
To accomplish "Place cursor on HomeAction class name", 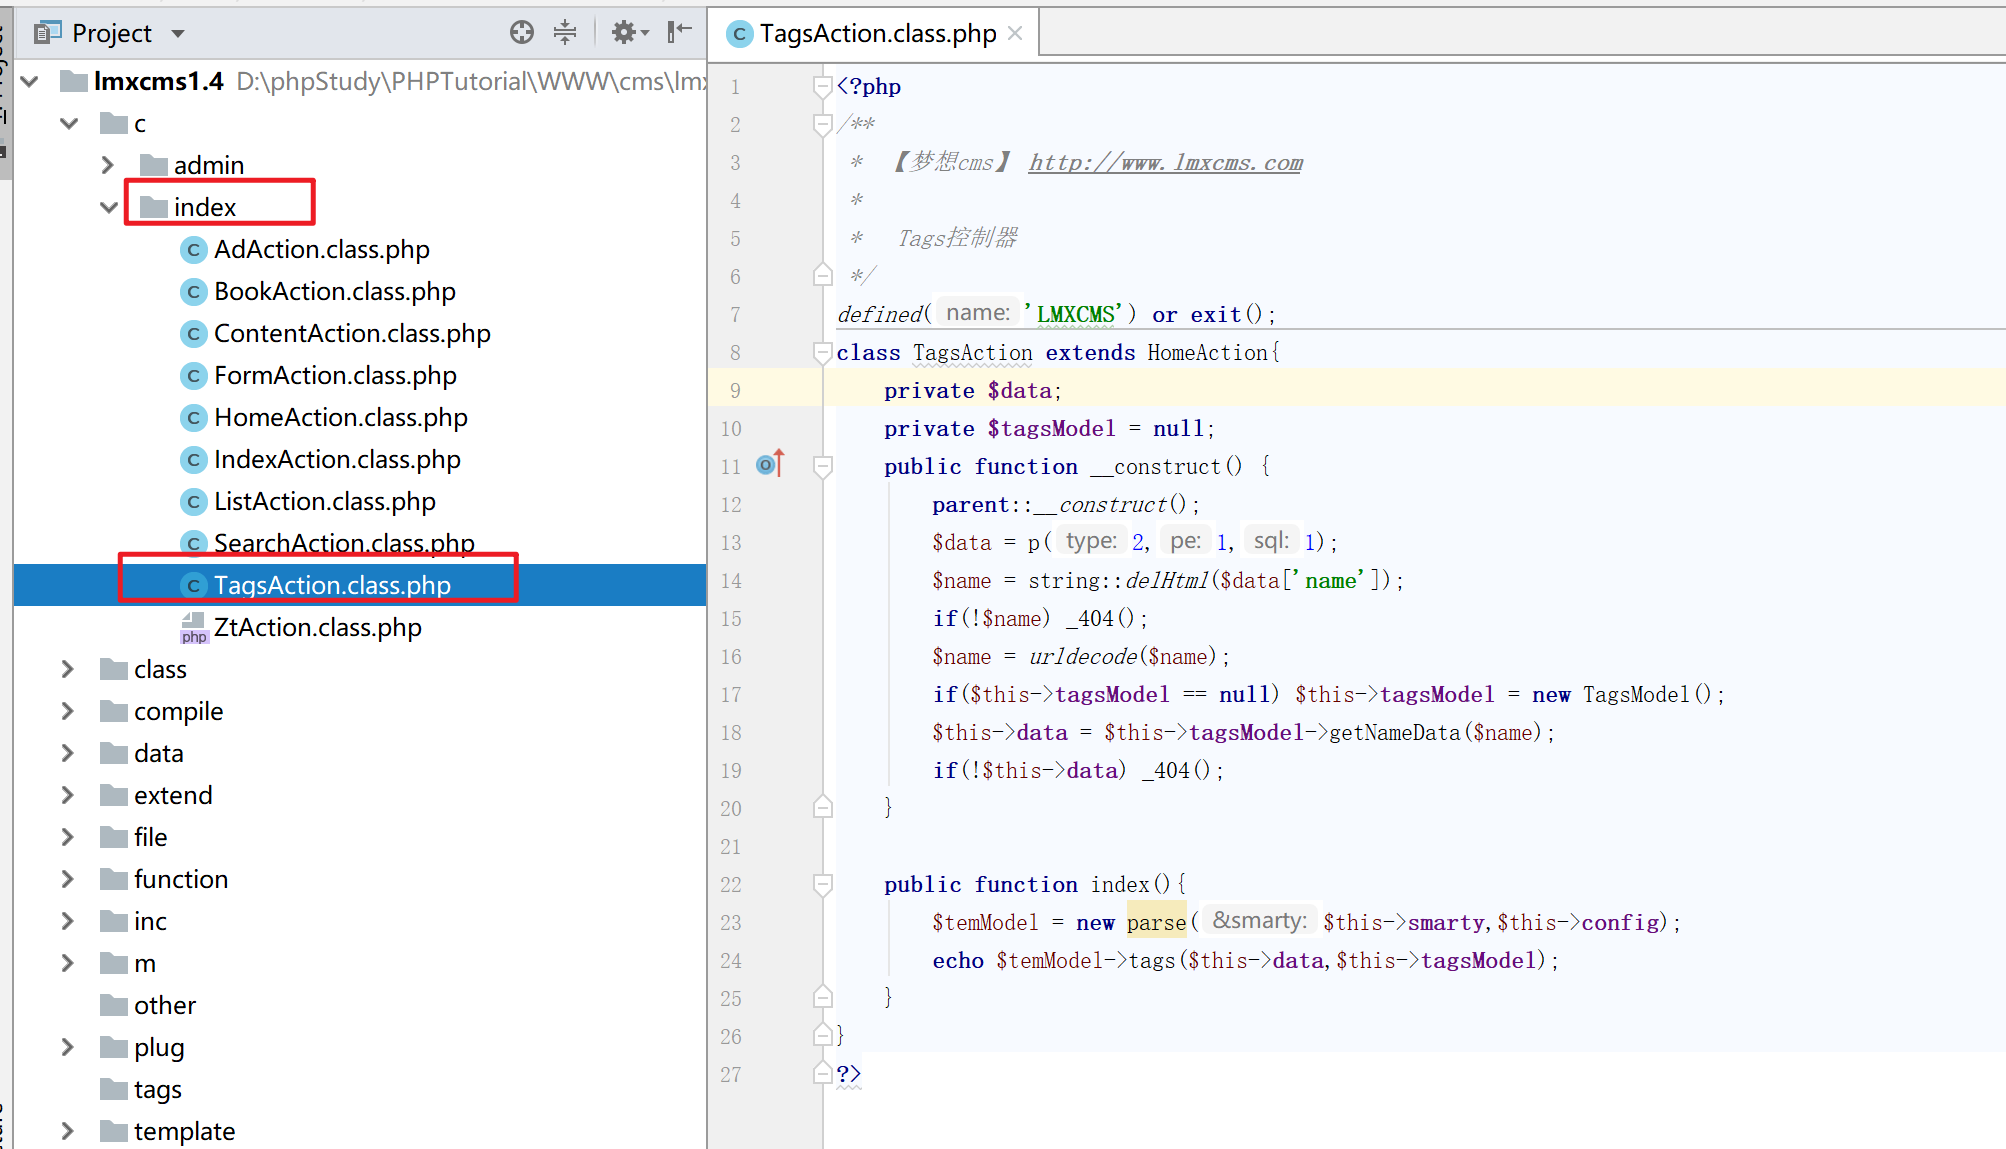I will [x=1208, y=353].
